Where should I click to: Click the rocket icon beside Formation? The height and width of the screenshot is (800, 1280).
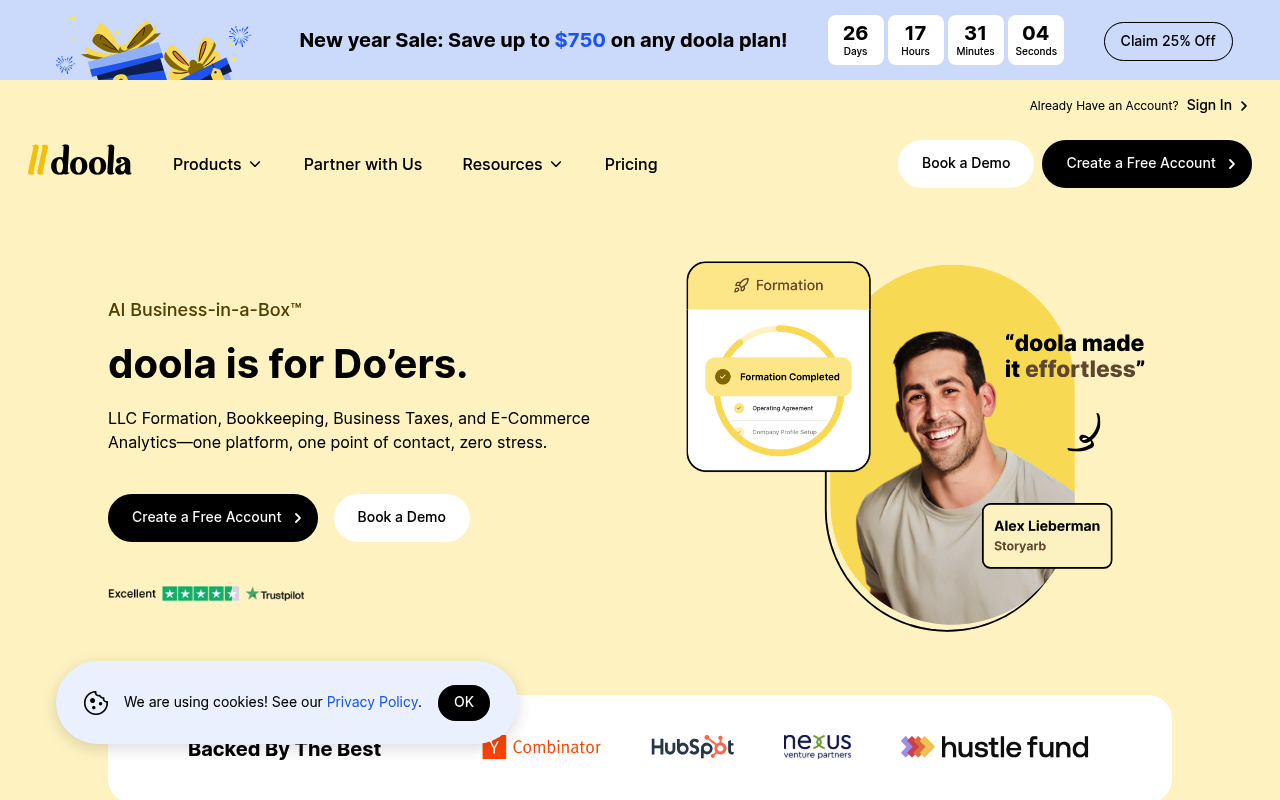pyautogui.click(x=741, y=285)
